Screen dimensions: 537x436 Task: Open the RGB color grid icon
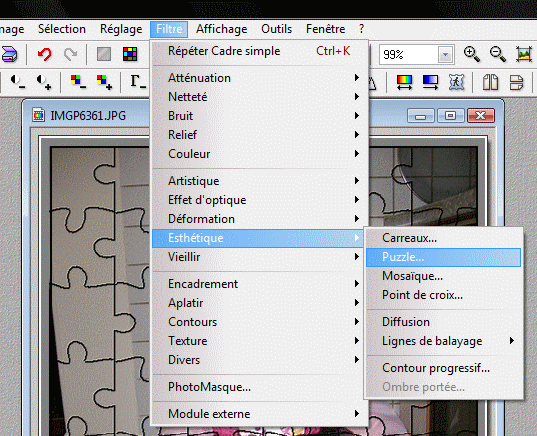[x=130, y=54]
